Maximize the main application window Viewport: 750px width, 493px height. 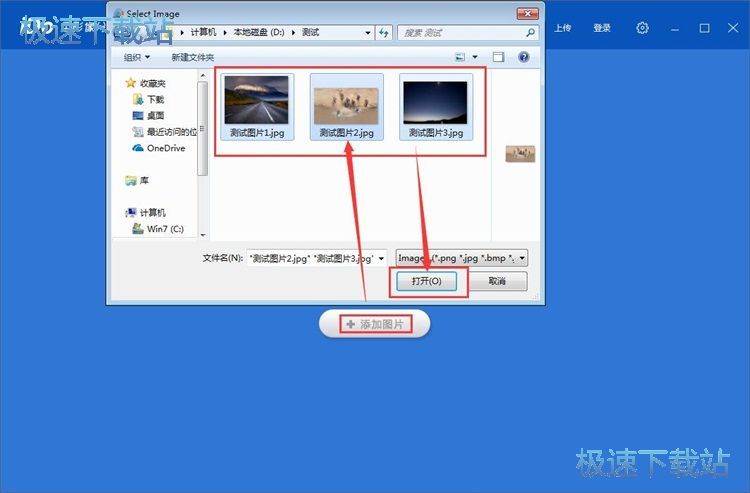click(x=704, y=28)
